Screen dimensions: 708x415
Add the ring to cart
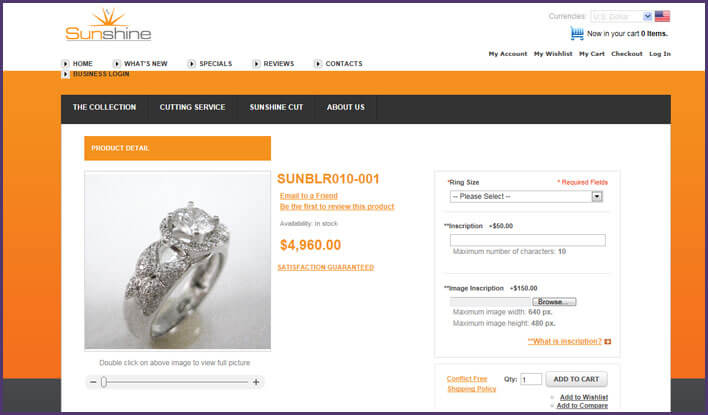(x=576, y=379)
